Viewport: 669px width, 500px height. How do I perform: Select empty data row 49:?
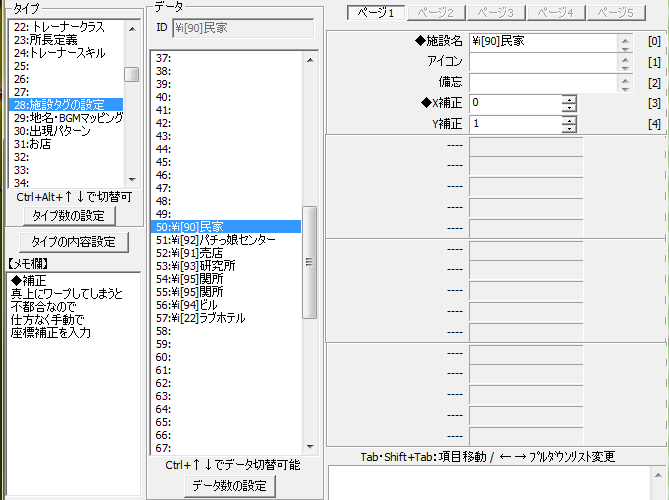[226, 214]
